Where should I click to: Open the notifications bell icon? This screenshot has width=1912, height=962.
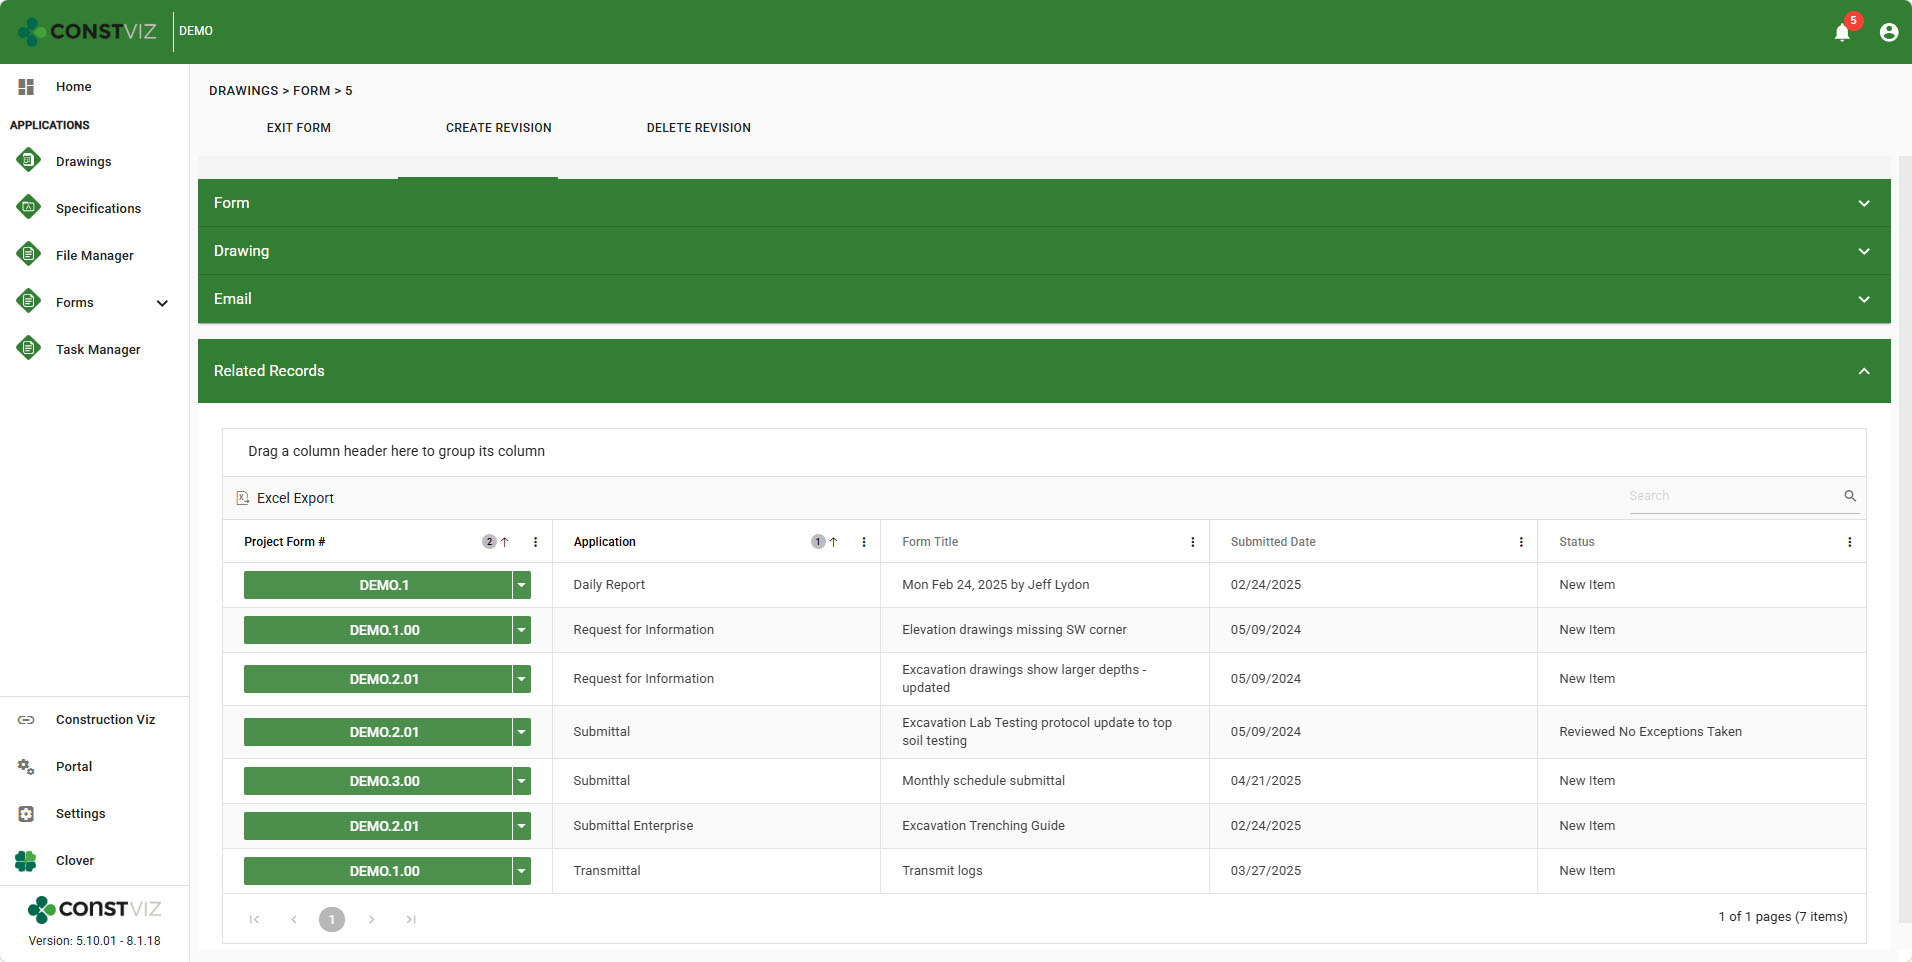click(x=1842, y=32)
